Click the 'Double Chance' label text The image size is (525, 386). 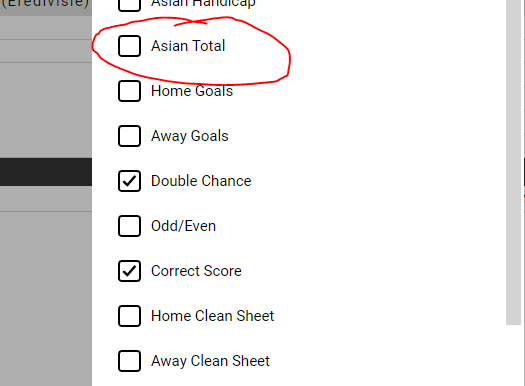click(x=201, y=181)
